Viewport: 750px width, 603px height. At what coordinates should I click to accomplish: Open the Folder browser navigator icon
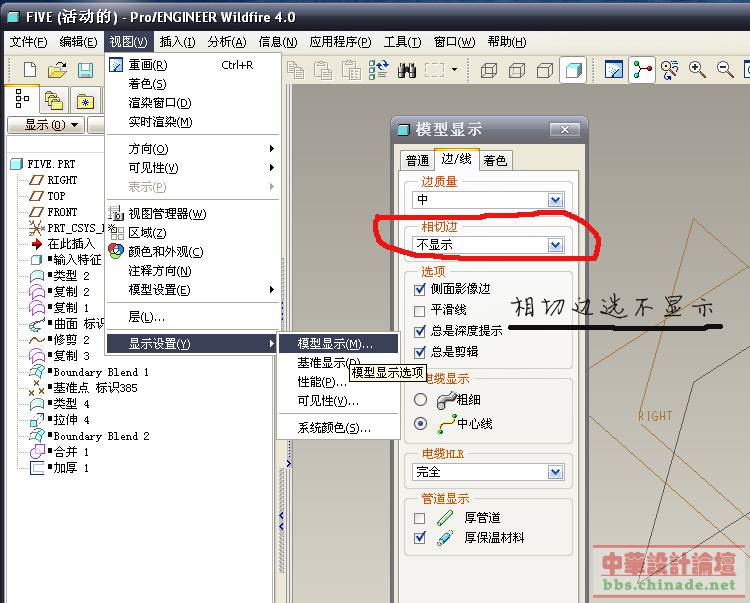[54, 100]
